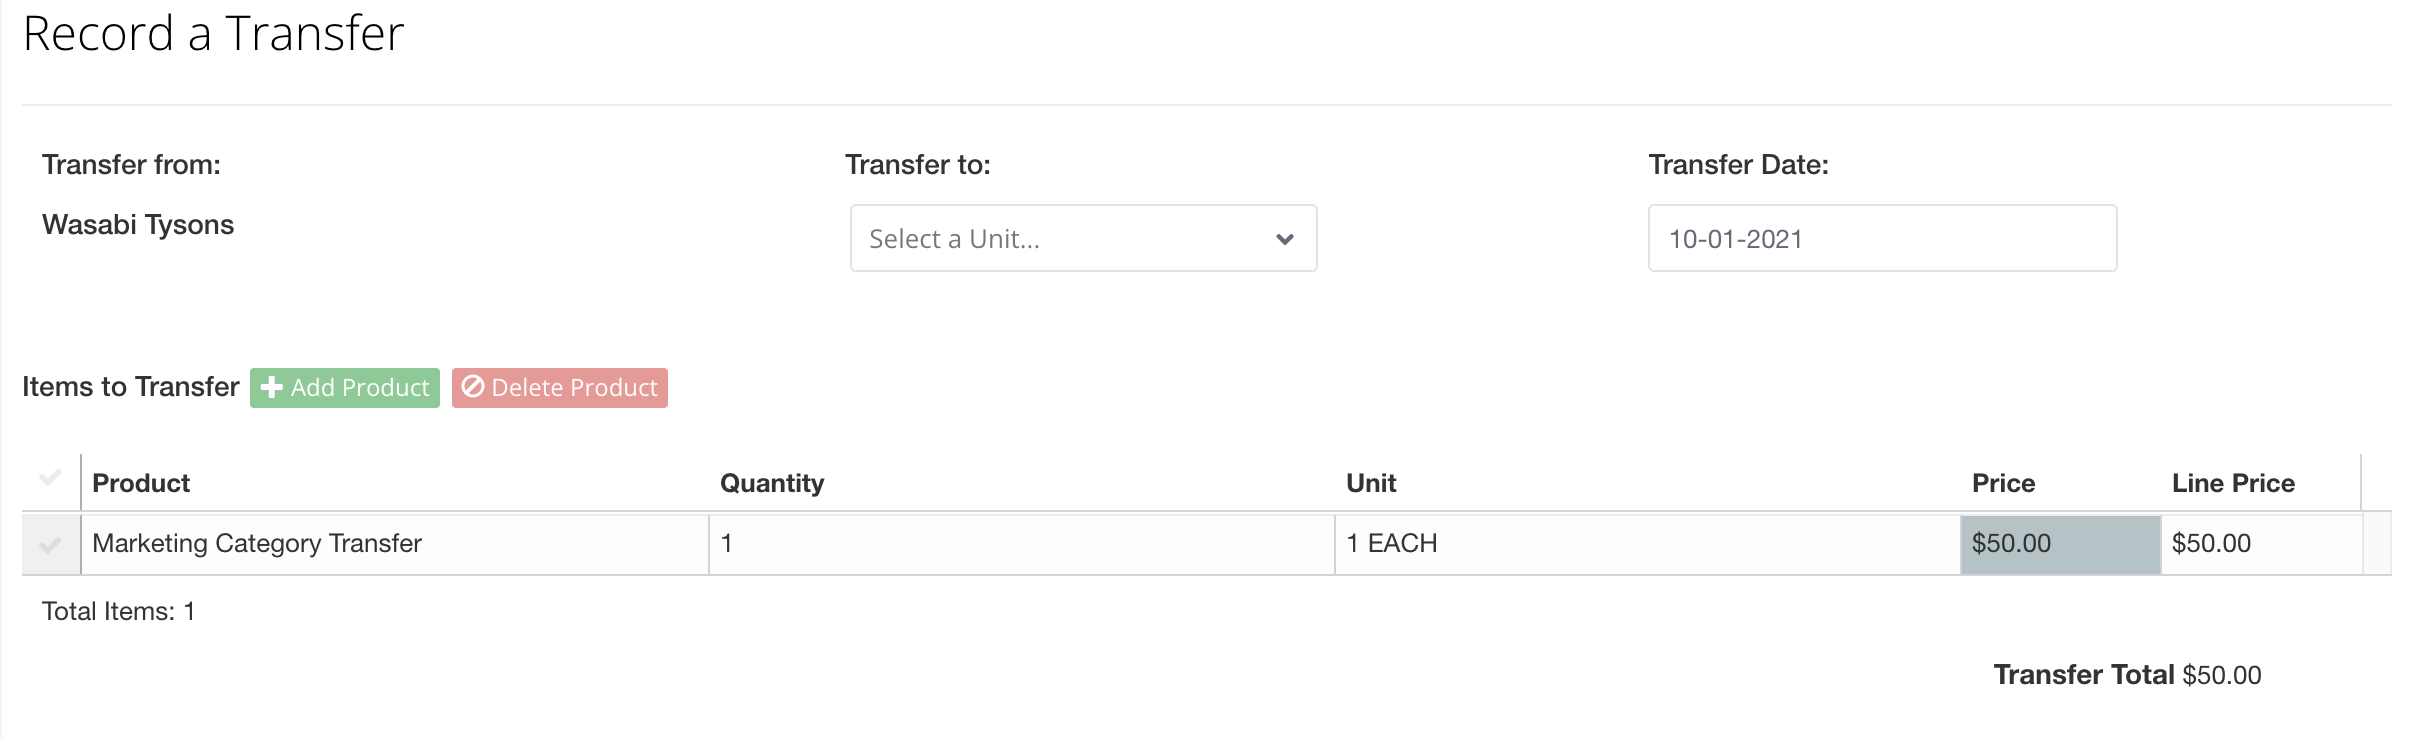
Task: Click the Unit column header
Action: click(x=1371, y=483)
